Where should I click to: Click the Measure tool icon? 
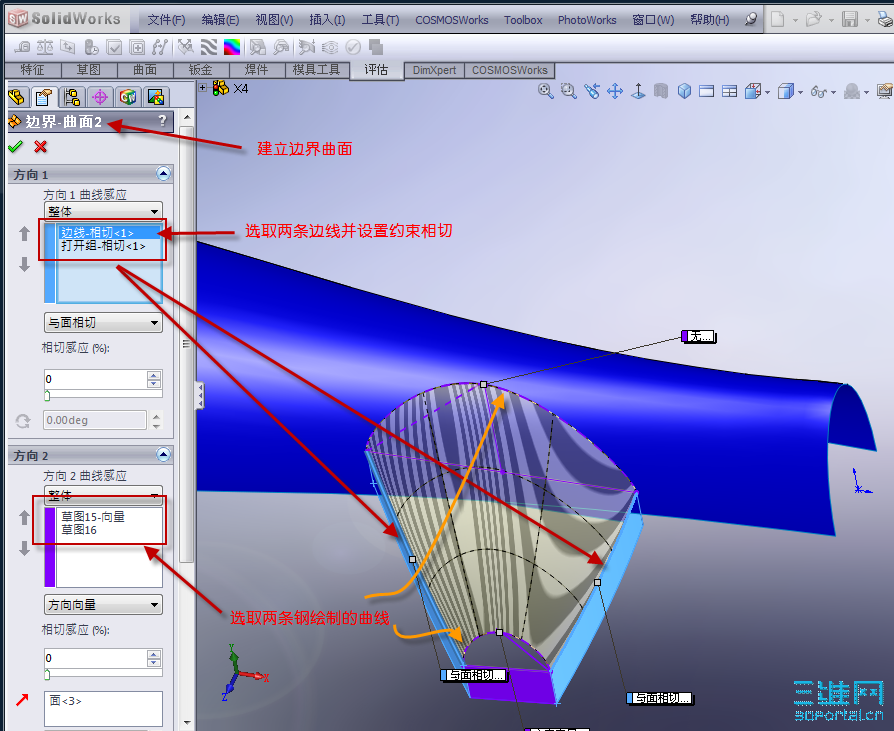22,47
